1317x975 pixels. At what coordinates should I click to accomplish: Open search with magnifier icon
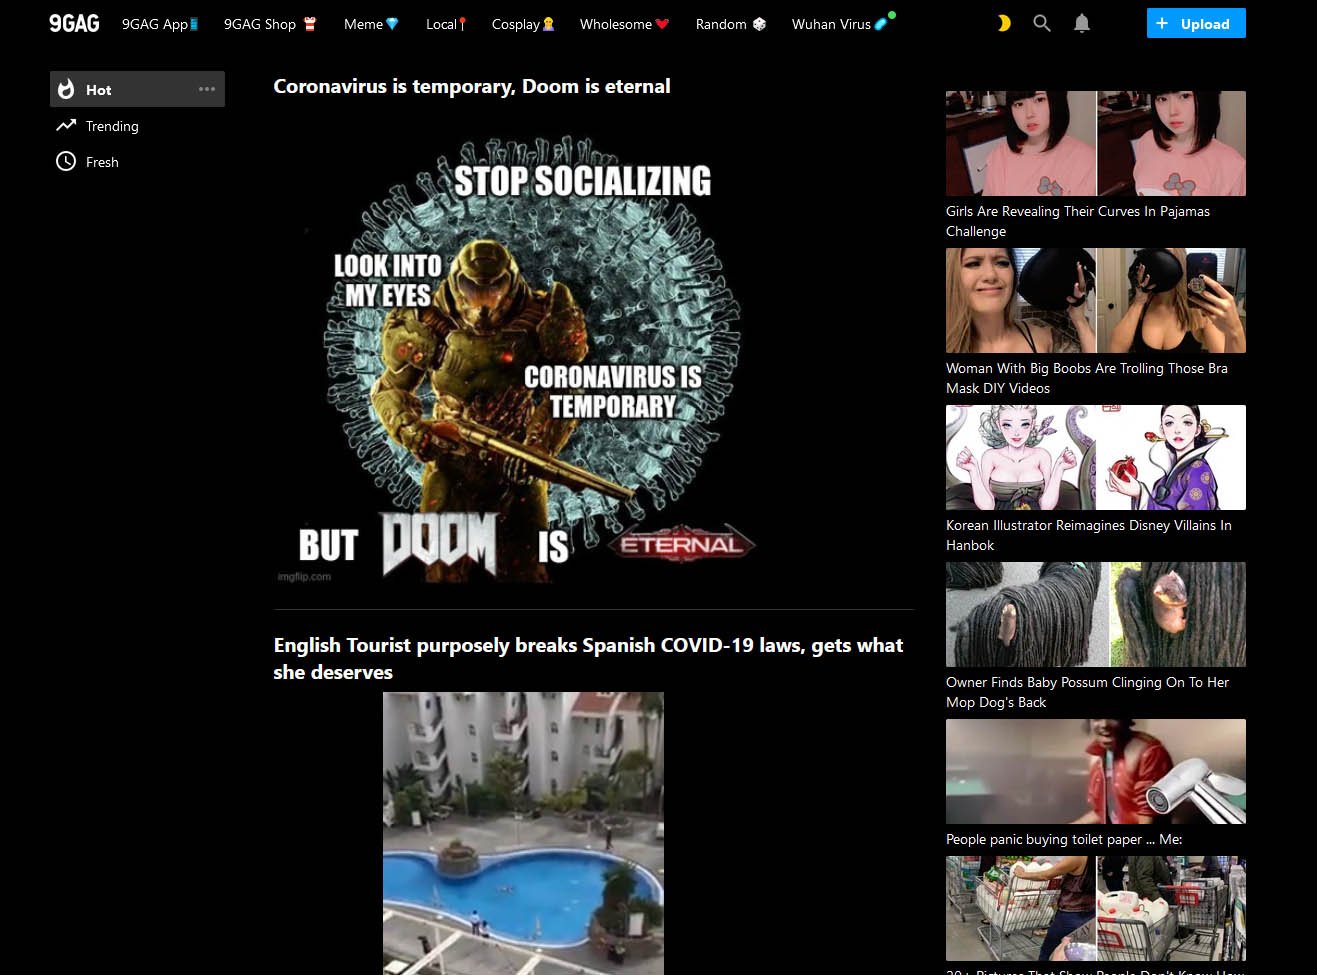pyautogui.click(x=1042, y=23)
